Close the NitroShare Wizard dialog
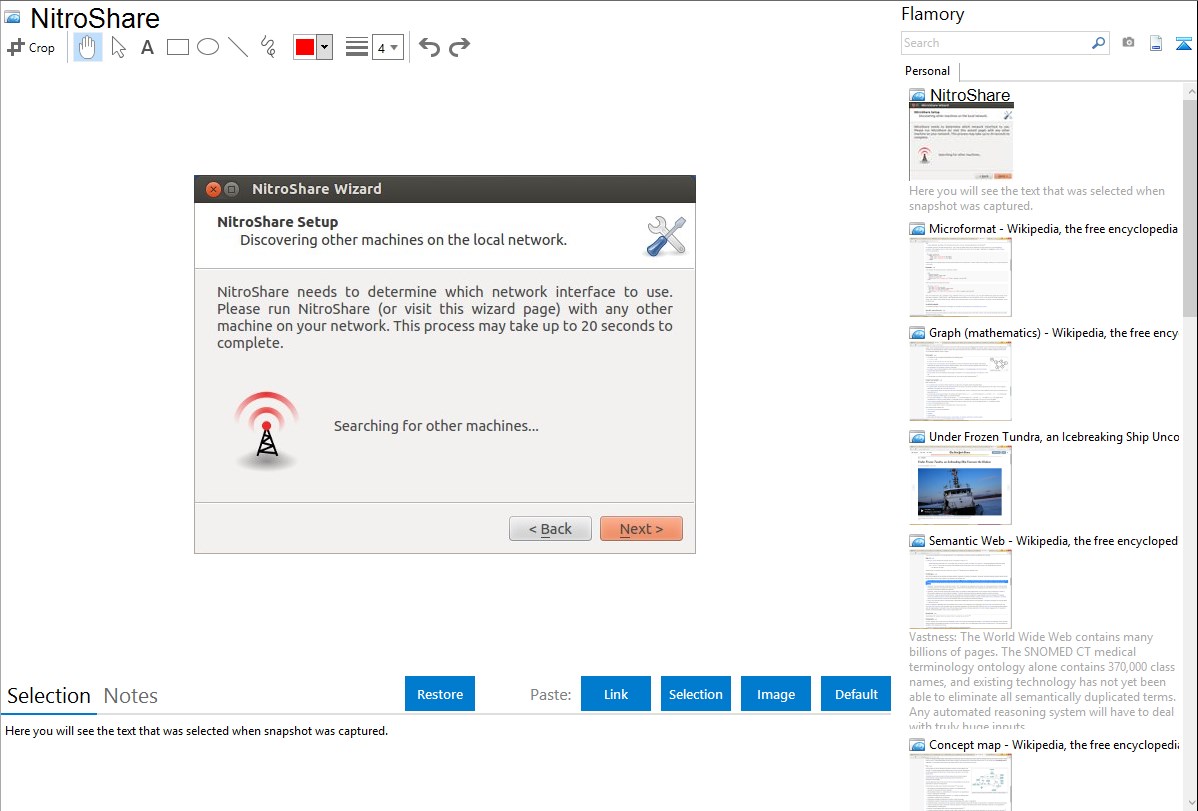The height and width of the screenshot is (811, 1198). pos(213,189)
